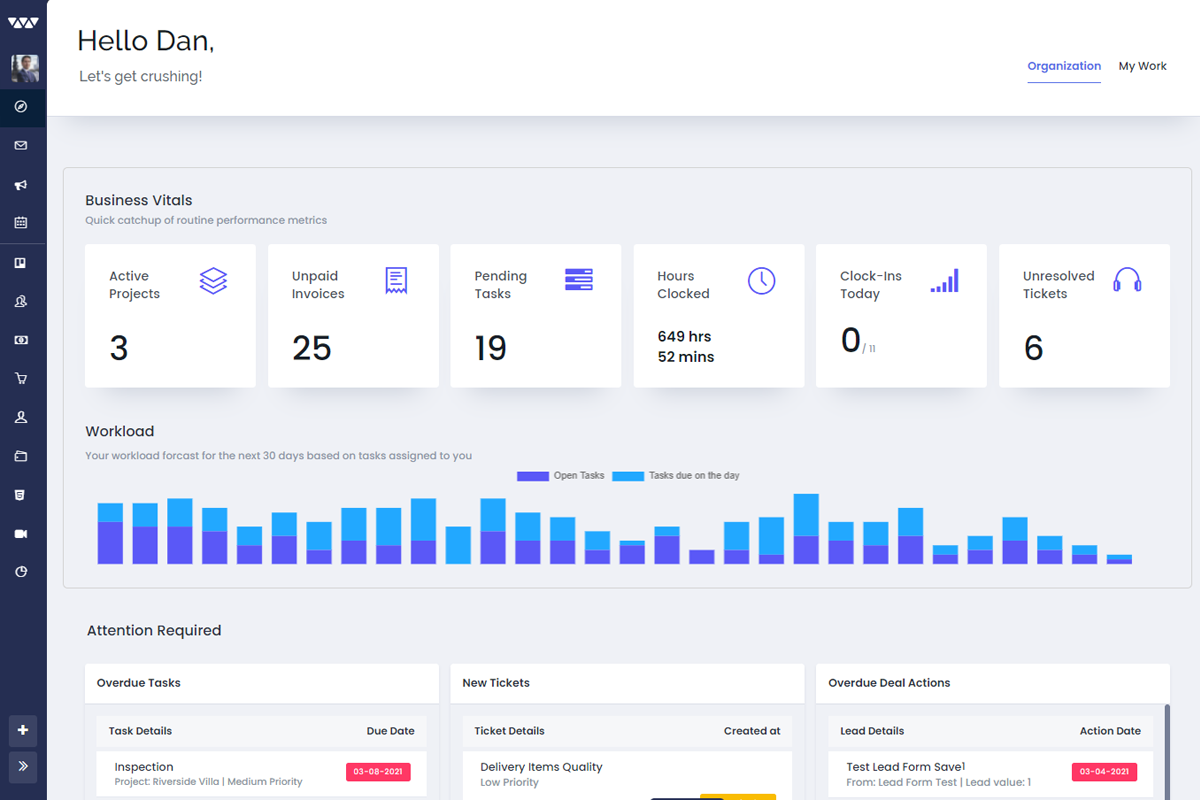Click Dan's profile picture in the sidebar
The height and width of the screenshot is (800, 1200).
(x=23, y=68)
